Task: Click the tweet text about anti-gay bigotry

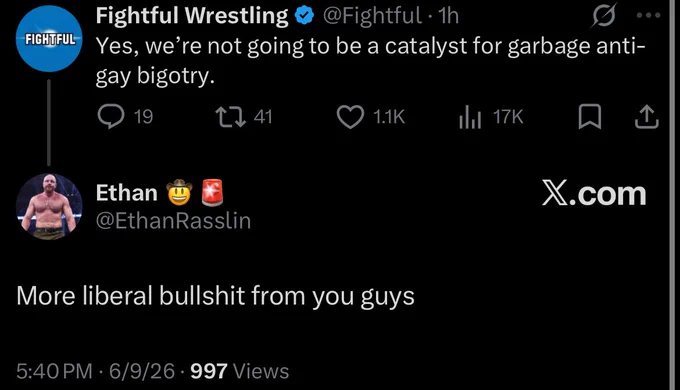Action: 371,61
